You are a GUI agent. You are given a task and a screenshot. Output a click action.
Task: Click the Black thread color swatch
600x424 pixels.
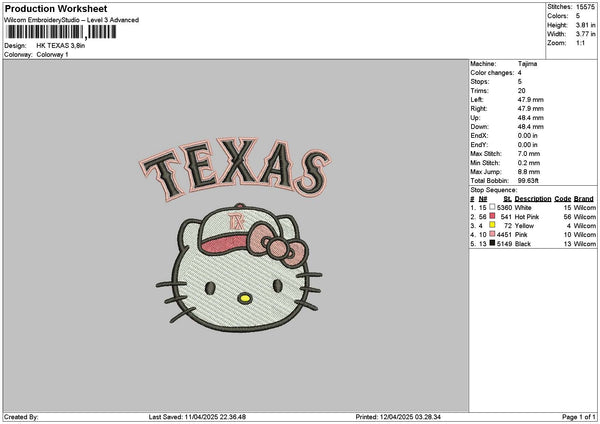(493, 243)
